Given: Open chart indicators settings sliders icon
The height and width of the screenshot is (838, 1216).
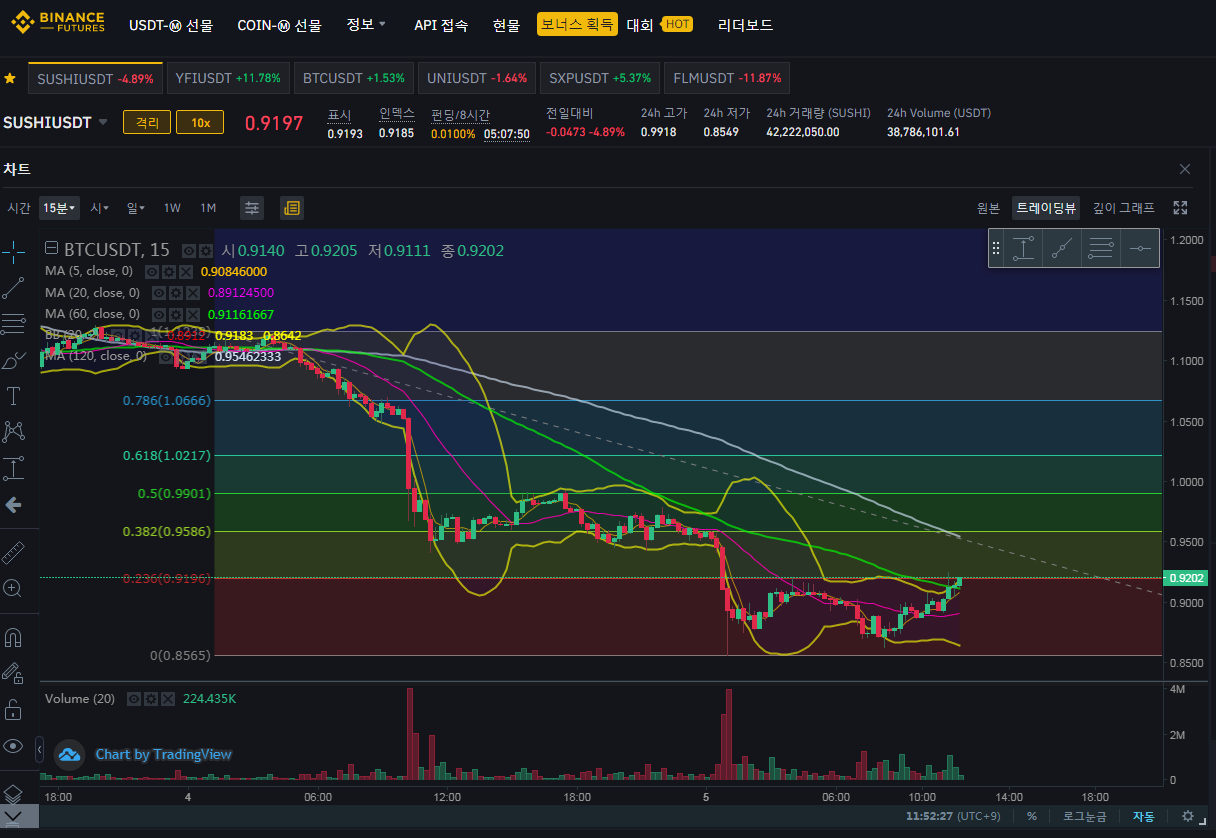Looking at the screenshot, I should 252,208.
